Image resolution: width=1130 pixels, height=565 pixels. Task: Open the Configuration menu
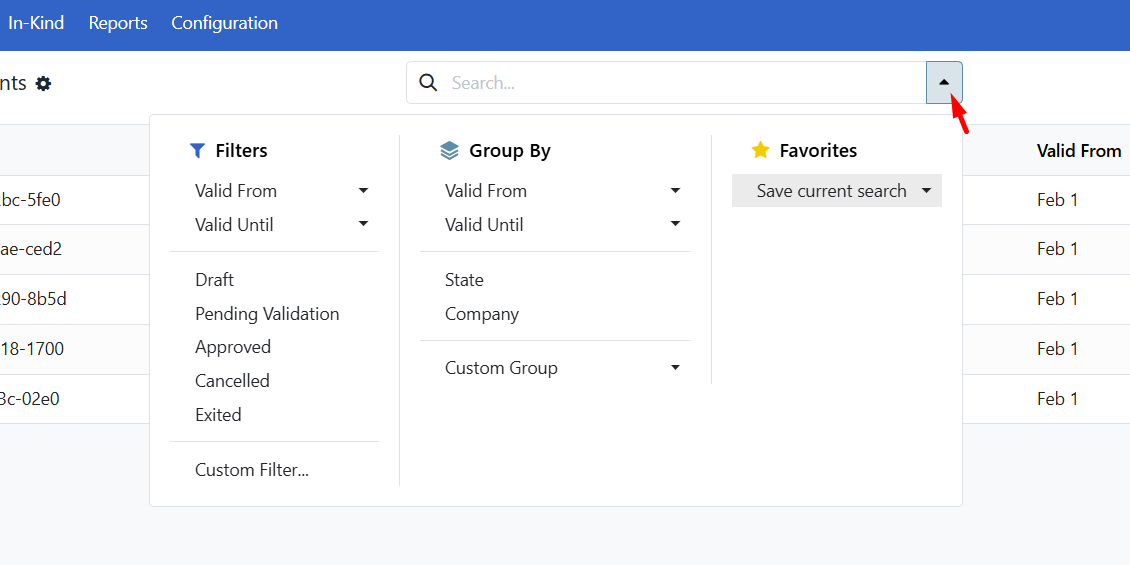pos(224,23)
